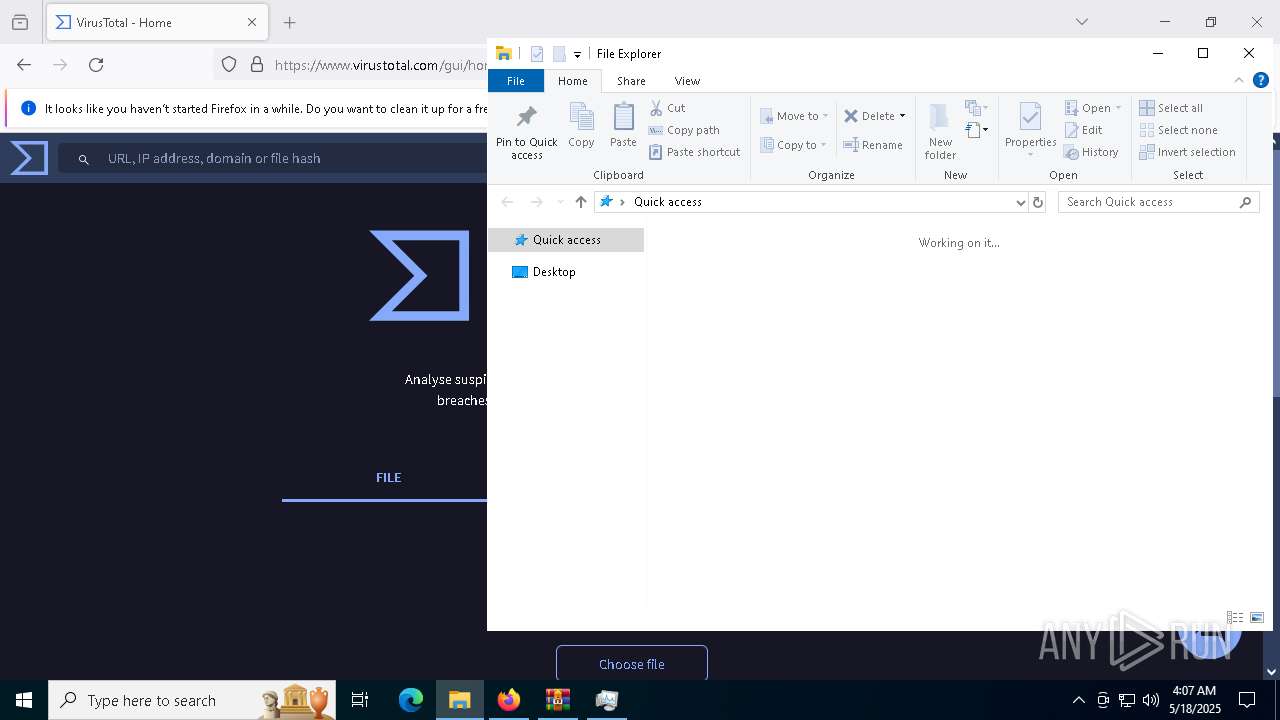1280x720 pixels.
Task: Click the Windows Start button
Action: tap(24, 700)
